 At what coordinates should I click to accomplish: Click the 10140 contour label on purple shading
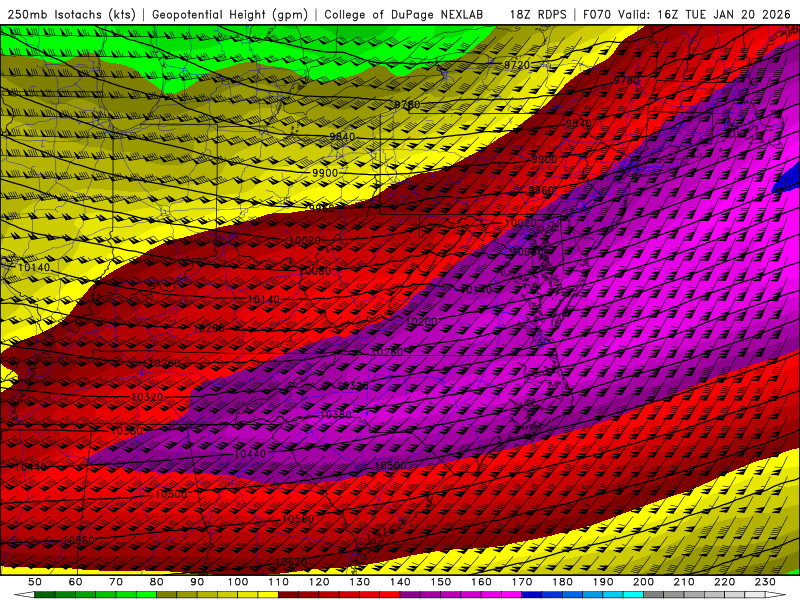pos(477,290)
